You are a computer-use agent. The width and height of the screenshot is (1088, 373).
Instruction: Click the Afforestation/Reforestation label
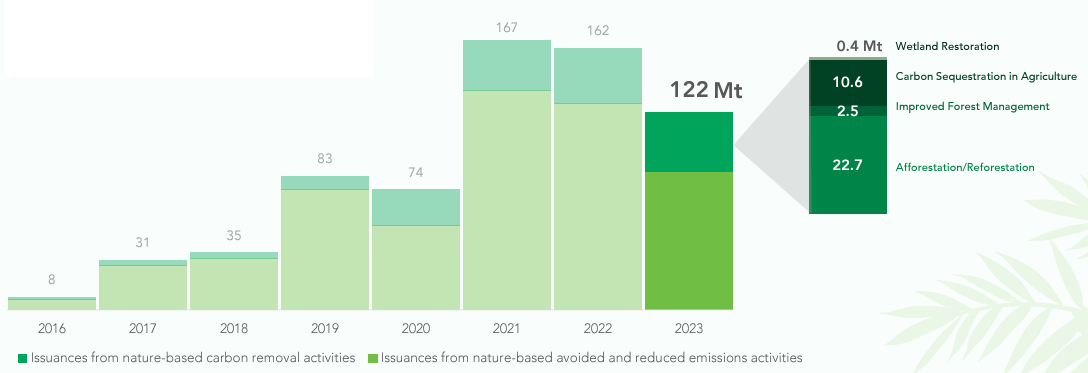tap(964, 168)
